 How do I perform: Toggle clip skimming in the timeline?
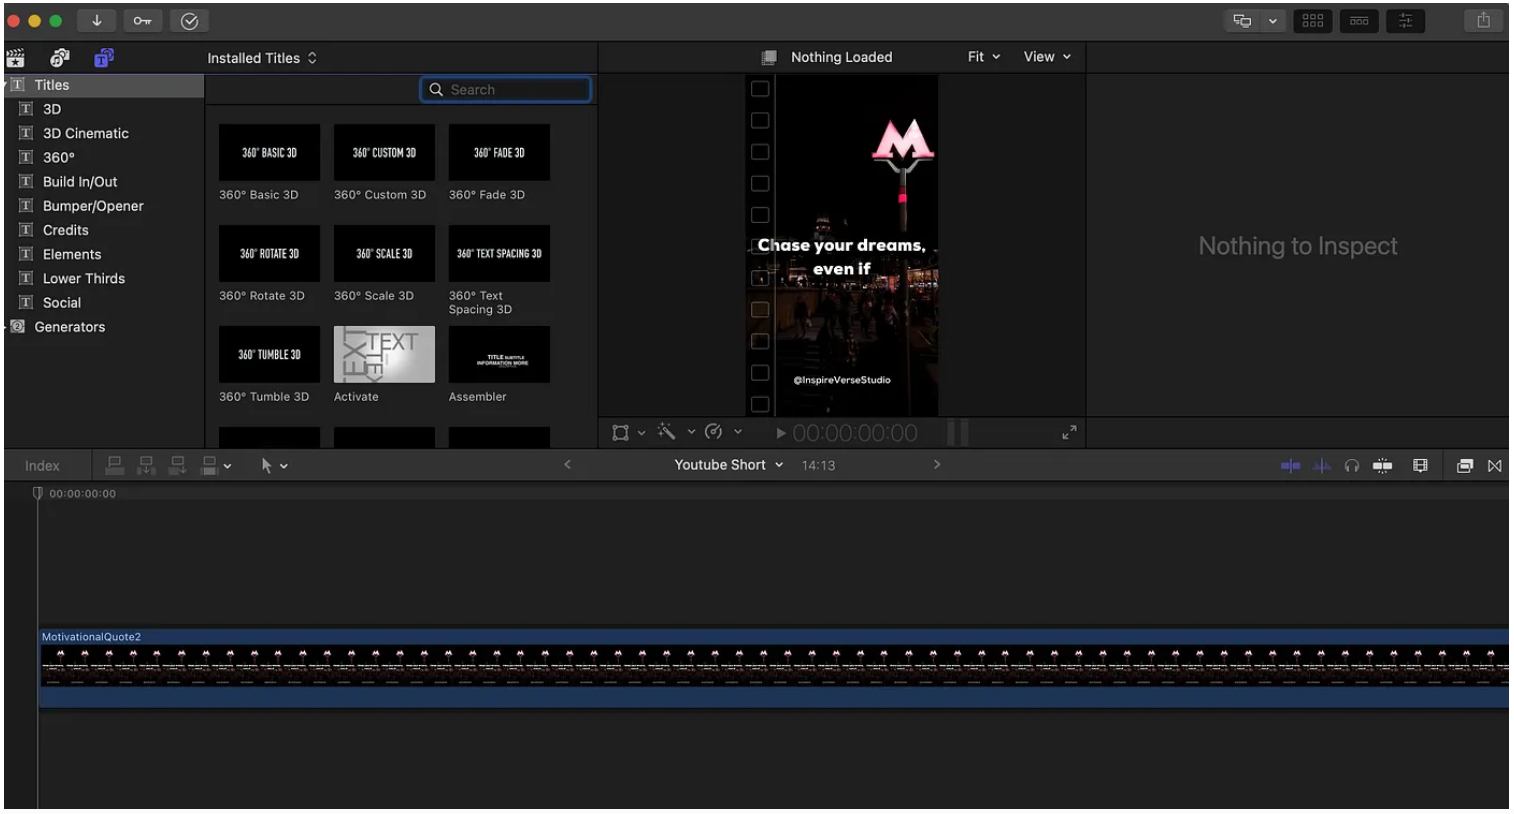click(x=1290, y=465)
